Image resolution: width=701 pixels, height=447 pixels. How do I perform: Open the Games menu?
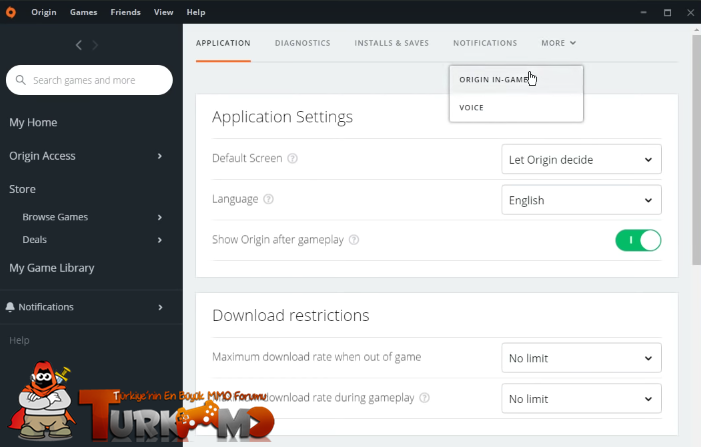pos(83,12)
